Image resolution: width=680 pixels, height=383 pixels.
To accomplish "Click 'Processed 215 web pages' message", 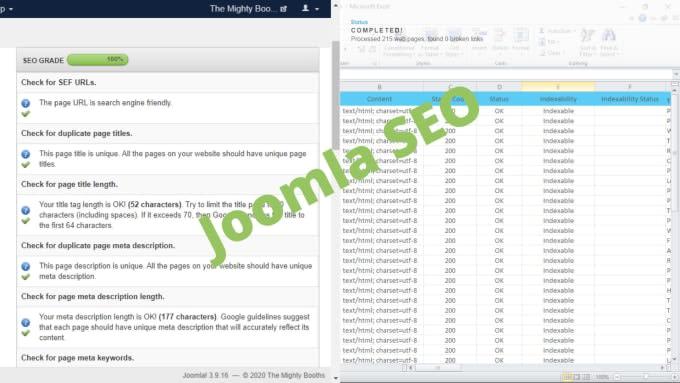I will click(x=416, y=39).
